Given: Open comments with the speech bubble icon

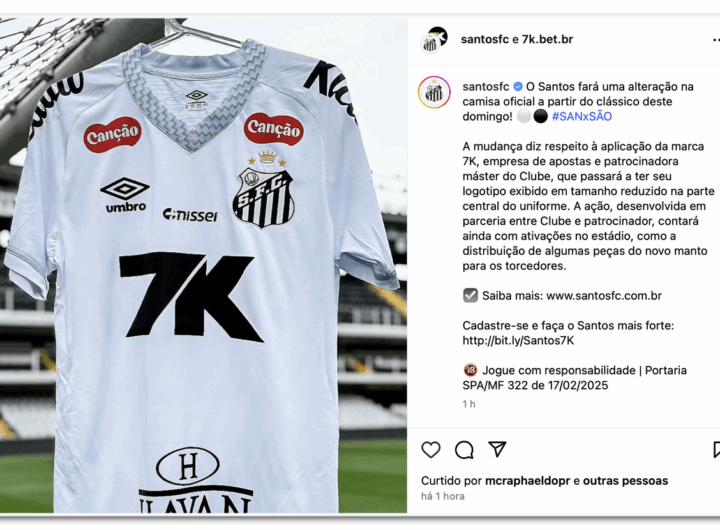Looking at the screenshot, I should tap(464, 450).
